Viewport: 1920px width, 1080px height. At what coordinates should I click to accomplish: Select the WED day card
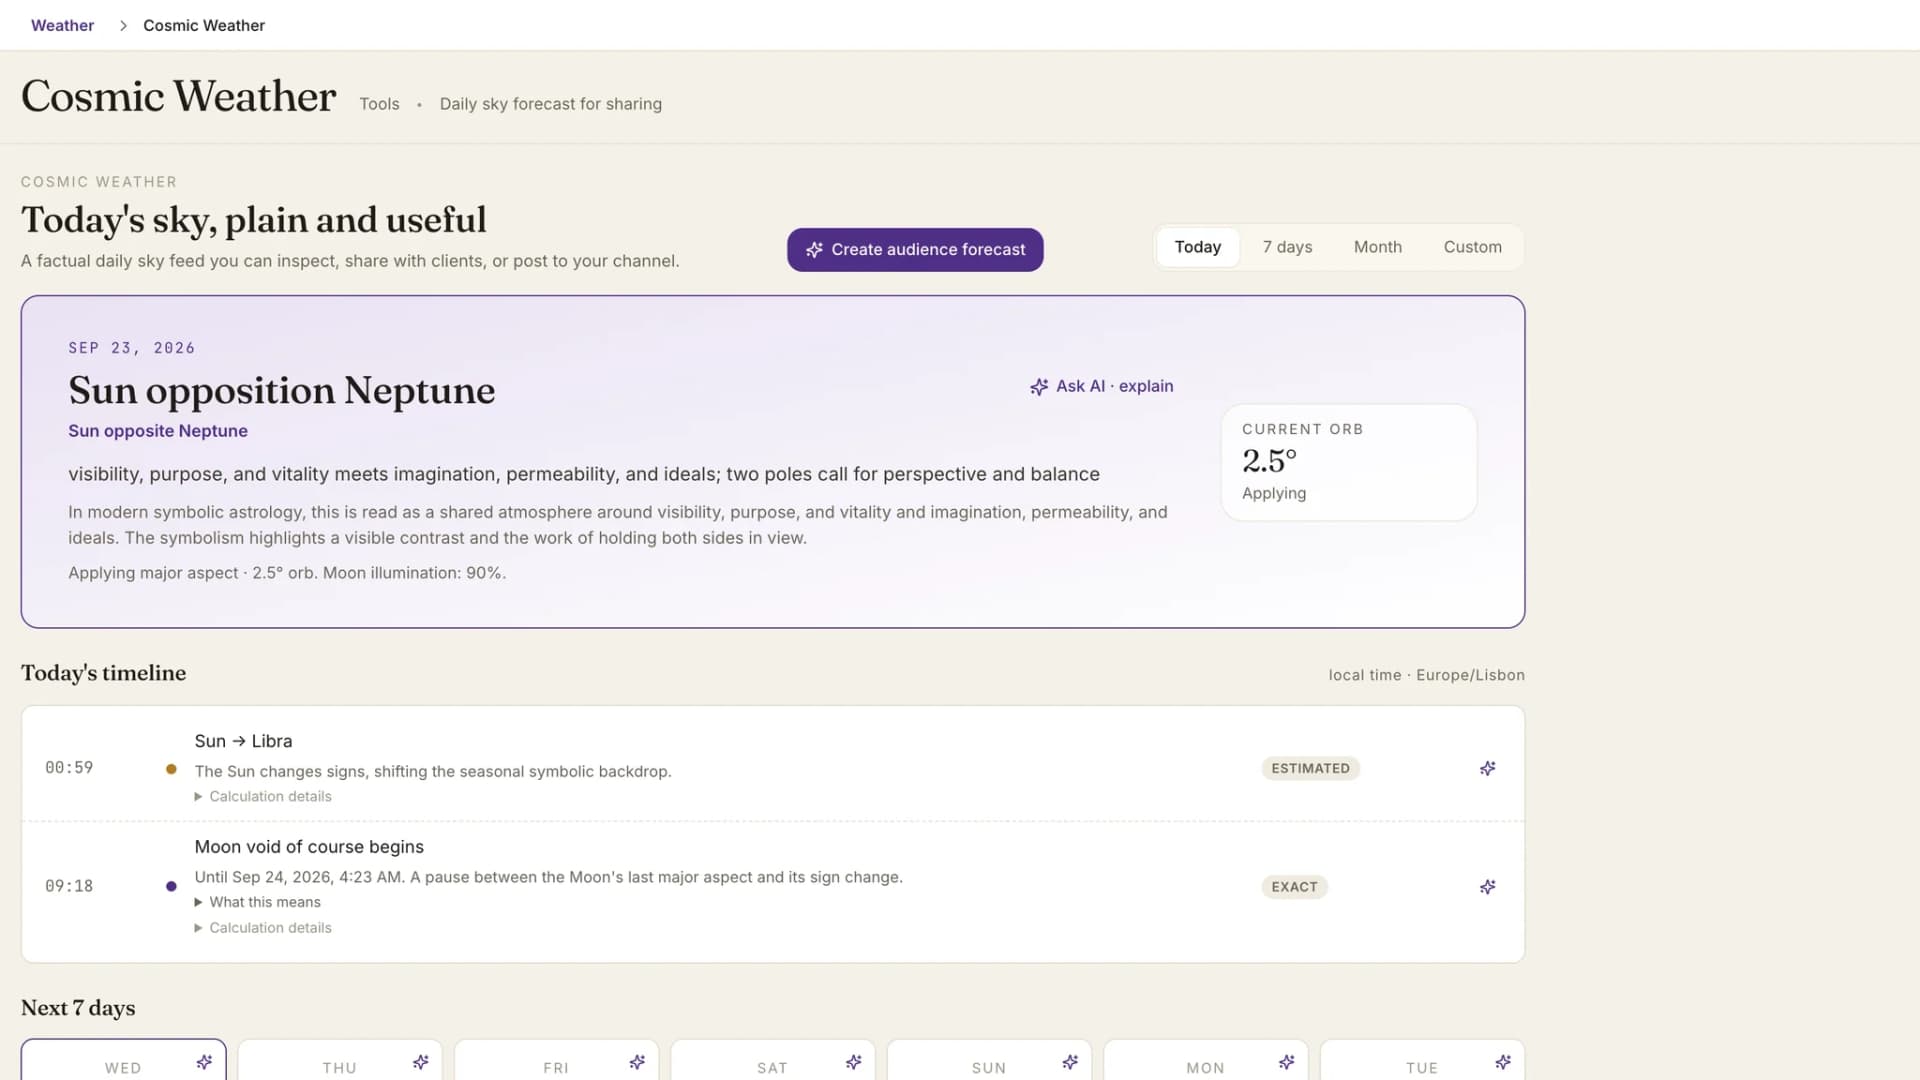point(123,1060)
